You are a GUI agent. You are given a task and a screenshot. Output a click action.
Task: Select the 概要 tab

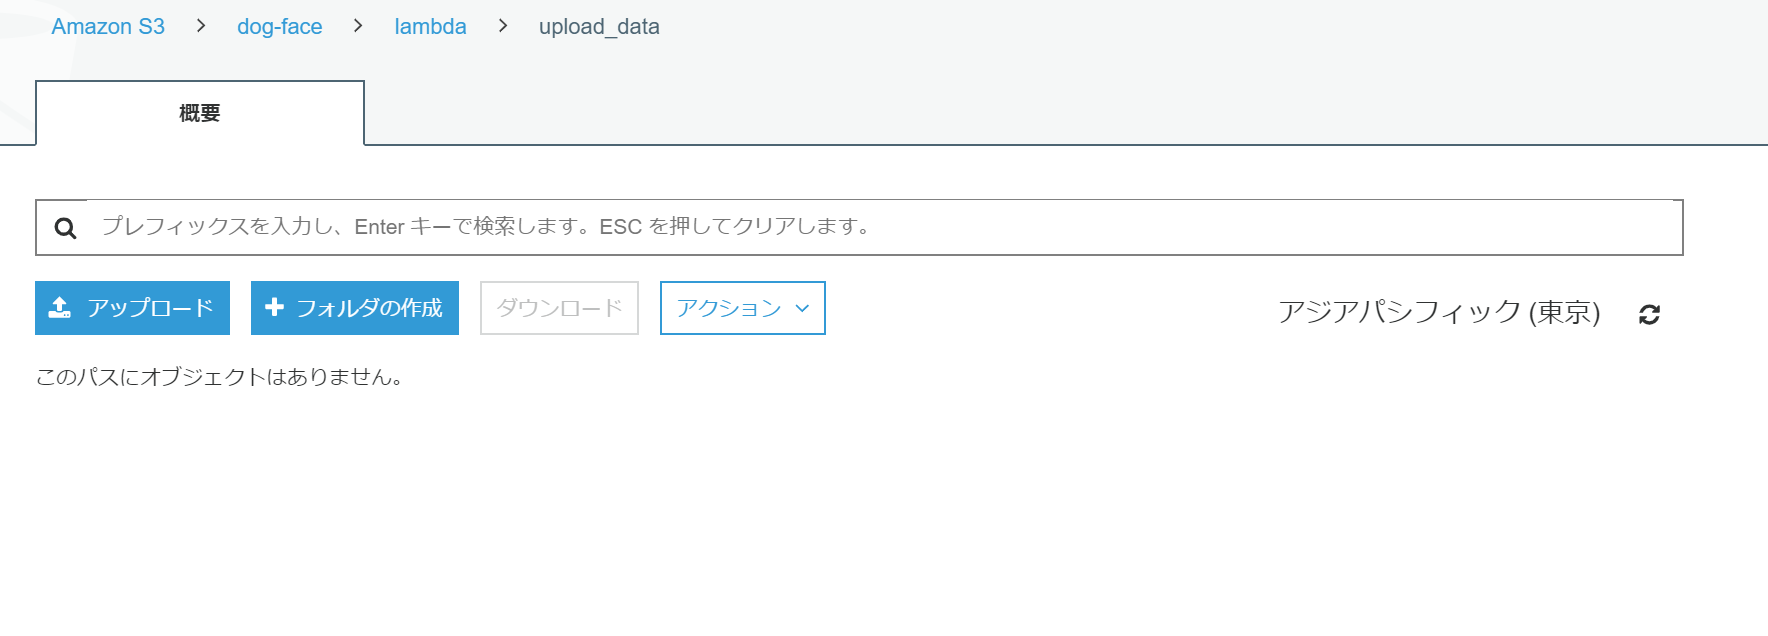200,113
